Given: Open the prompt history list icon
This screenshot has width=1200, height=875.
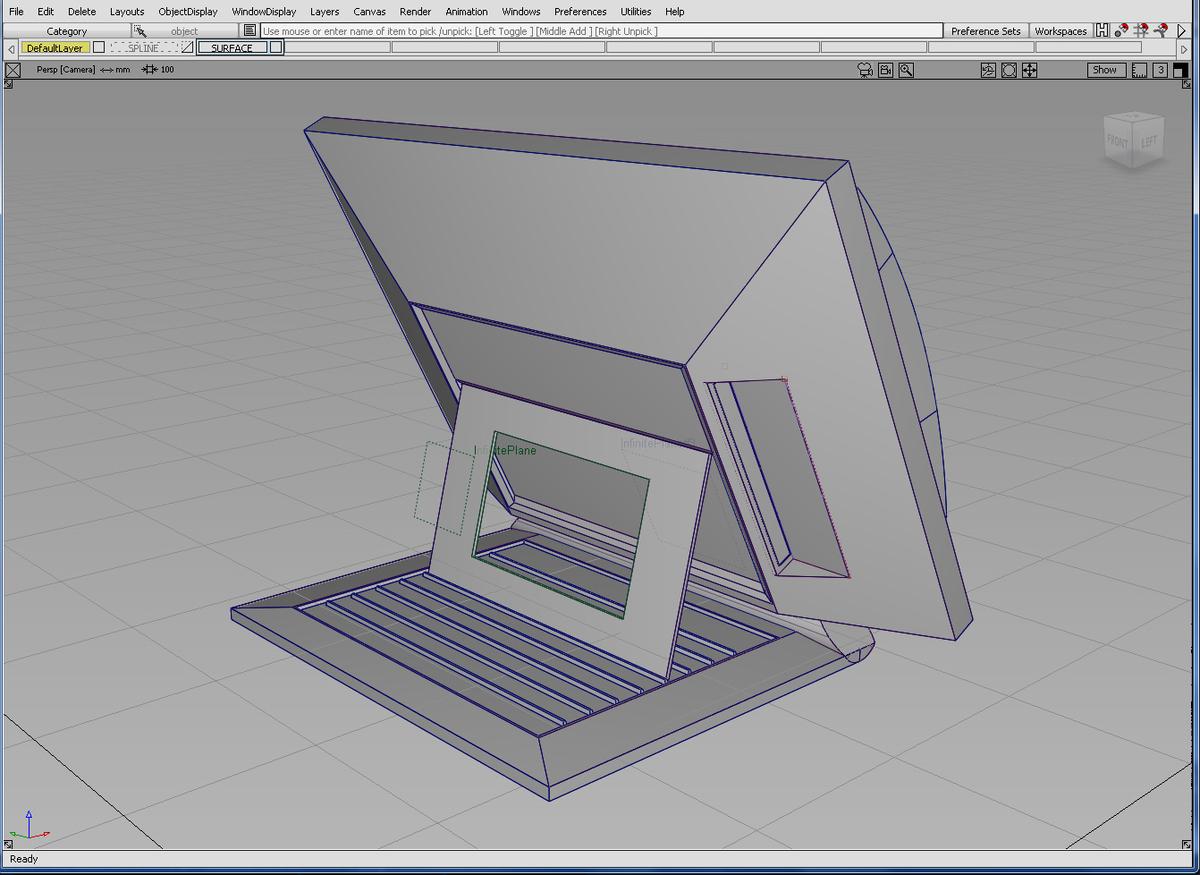Looking at the screenshot, I should pyautogui.click(x=250, y=31).
